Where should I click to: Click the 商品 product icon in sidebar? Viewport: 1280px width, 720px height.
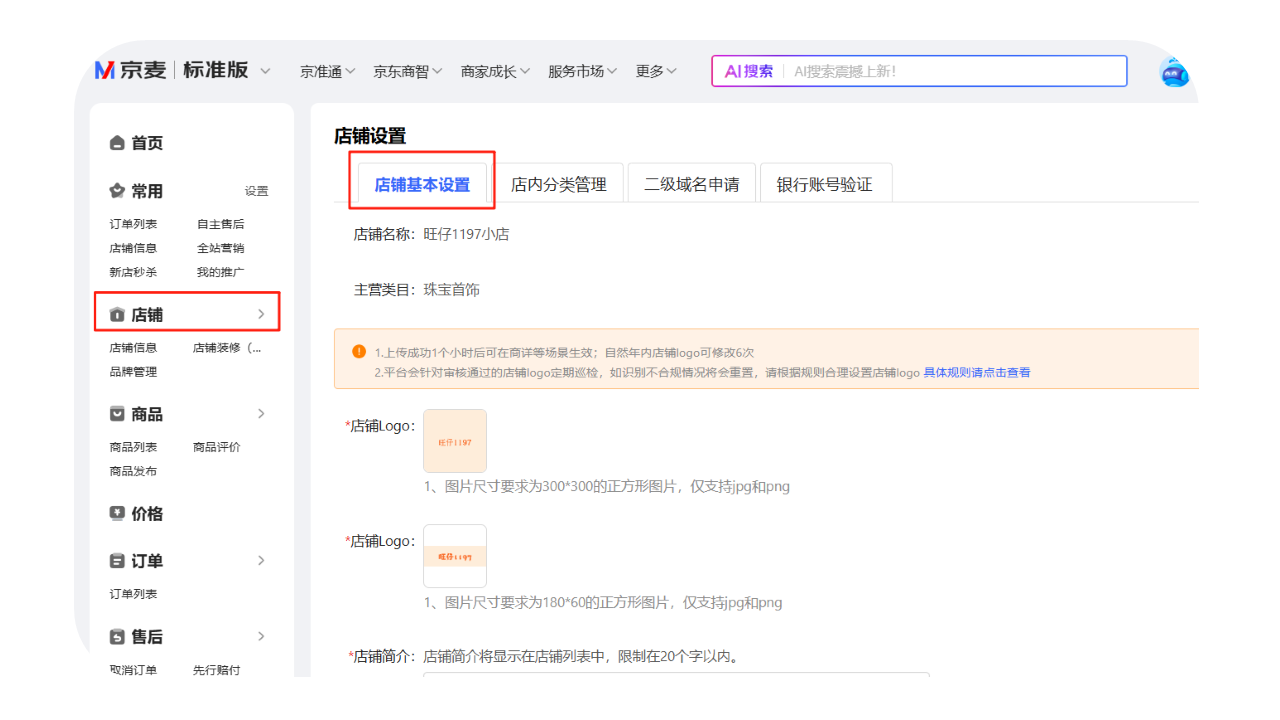click(117, 414)
